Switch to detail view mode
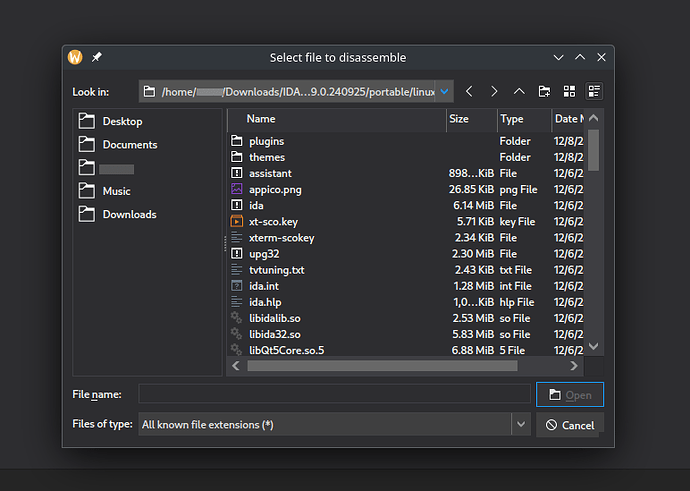This screenshot has width=690, height=491. tap(594, 92)
